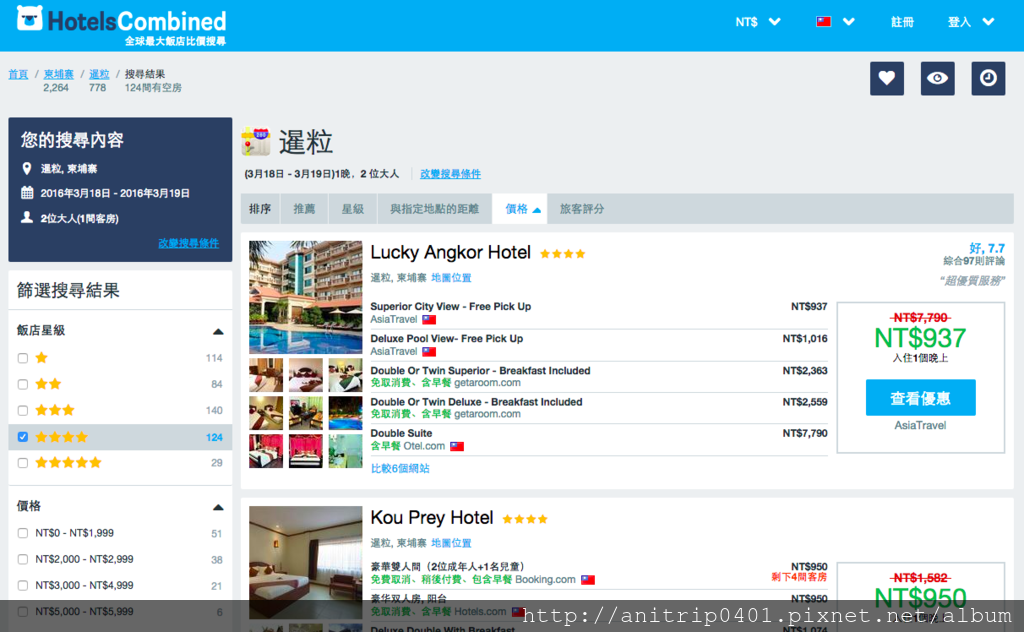Open Kou Prey Hotel room photo

click(x=306, y=562)
